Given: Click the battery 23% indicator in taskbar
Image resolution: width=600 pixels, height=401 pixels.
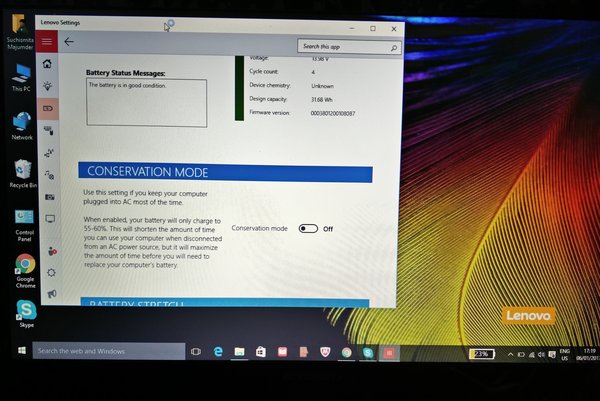Looking at the screenshot, I should pyautogui.click(x=481, y=354).
